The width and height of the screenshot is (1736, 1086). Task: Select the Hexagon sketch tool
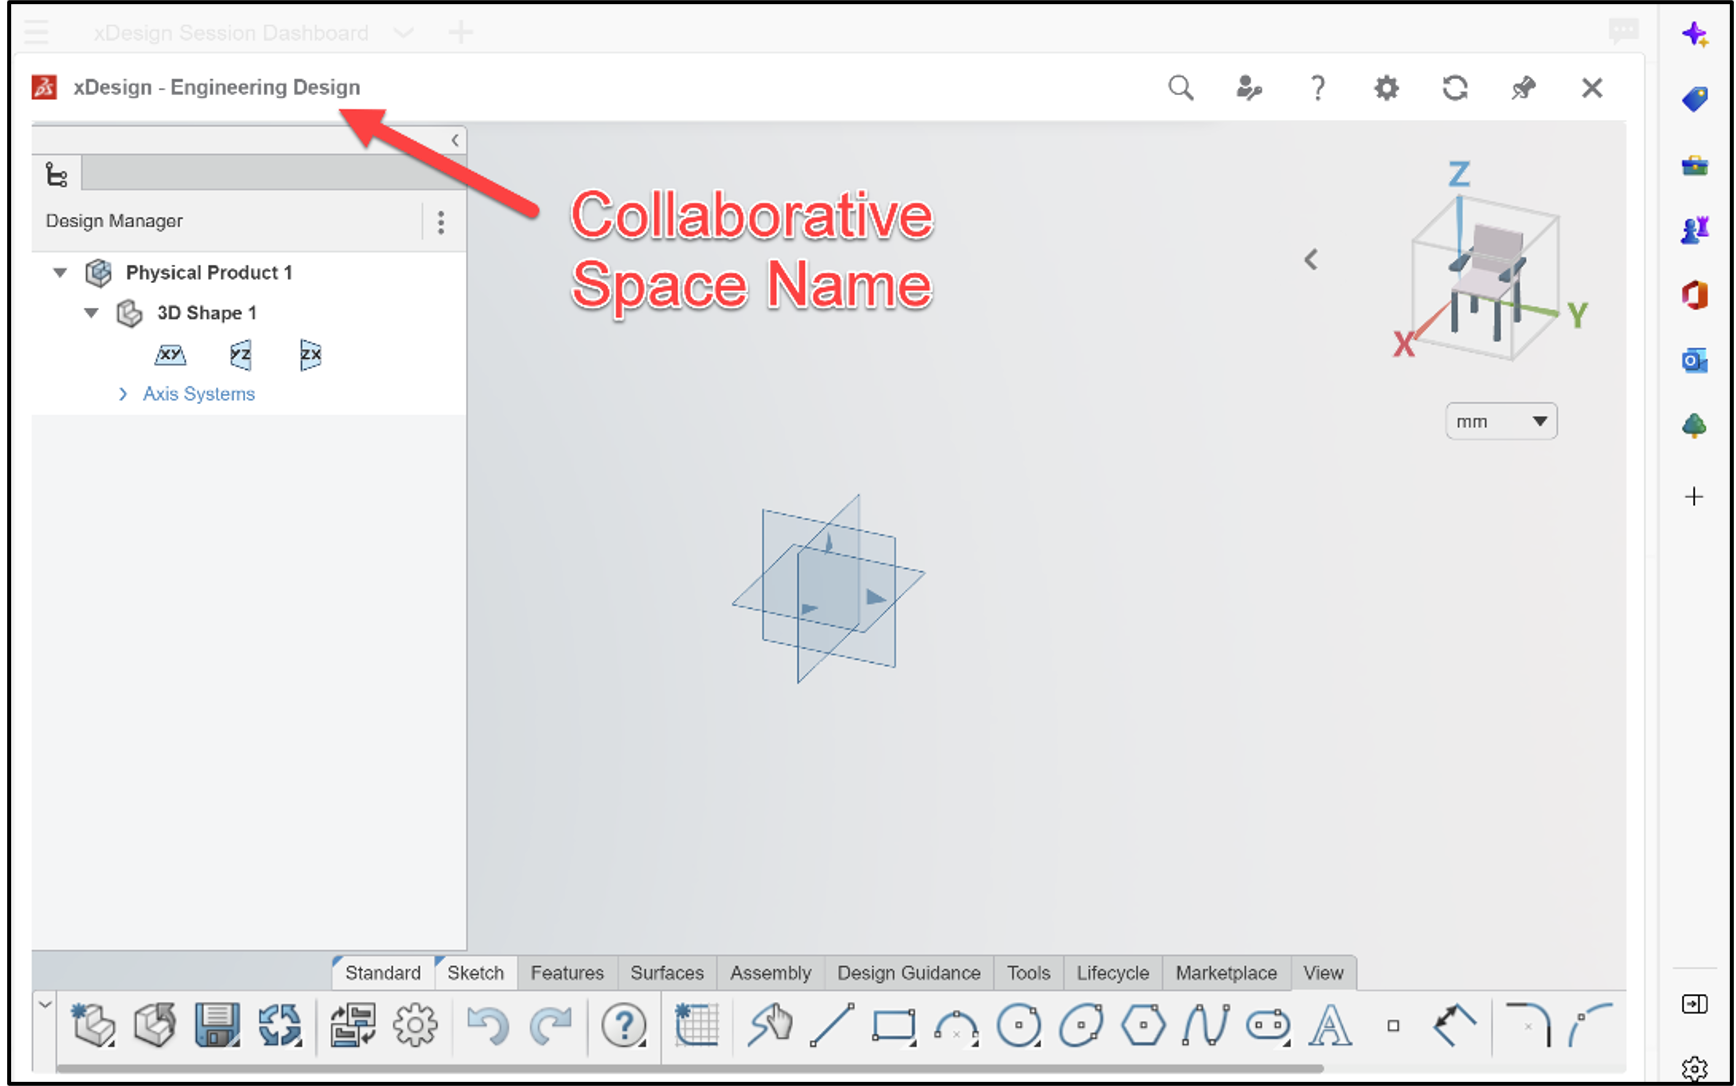coord(1145,1025)
